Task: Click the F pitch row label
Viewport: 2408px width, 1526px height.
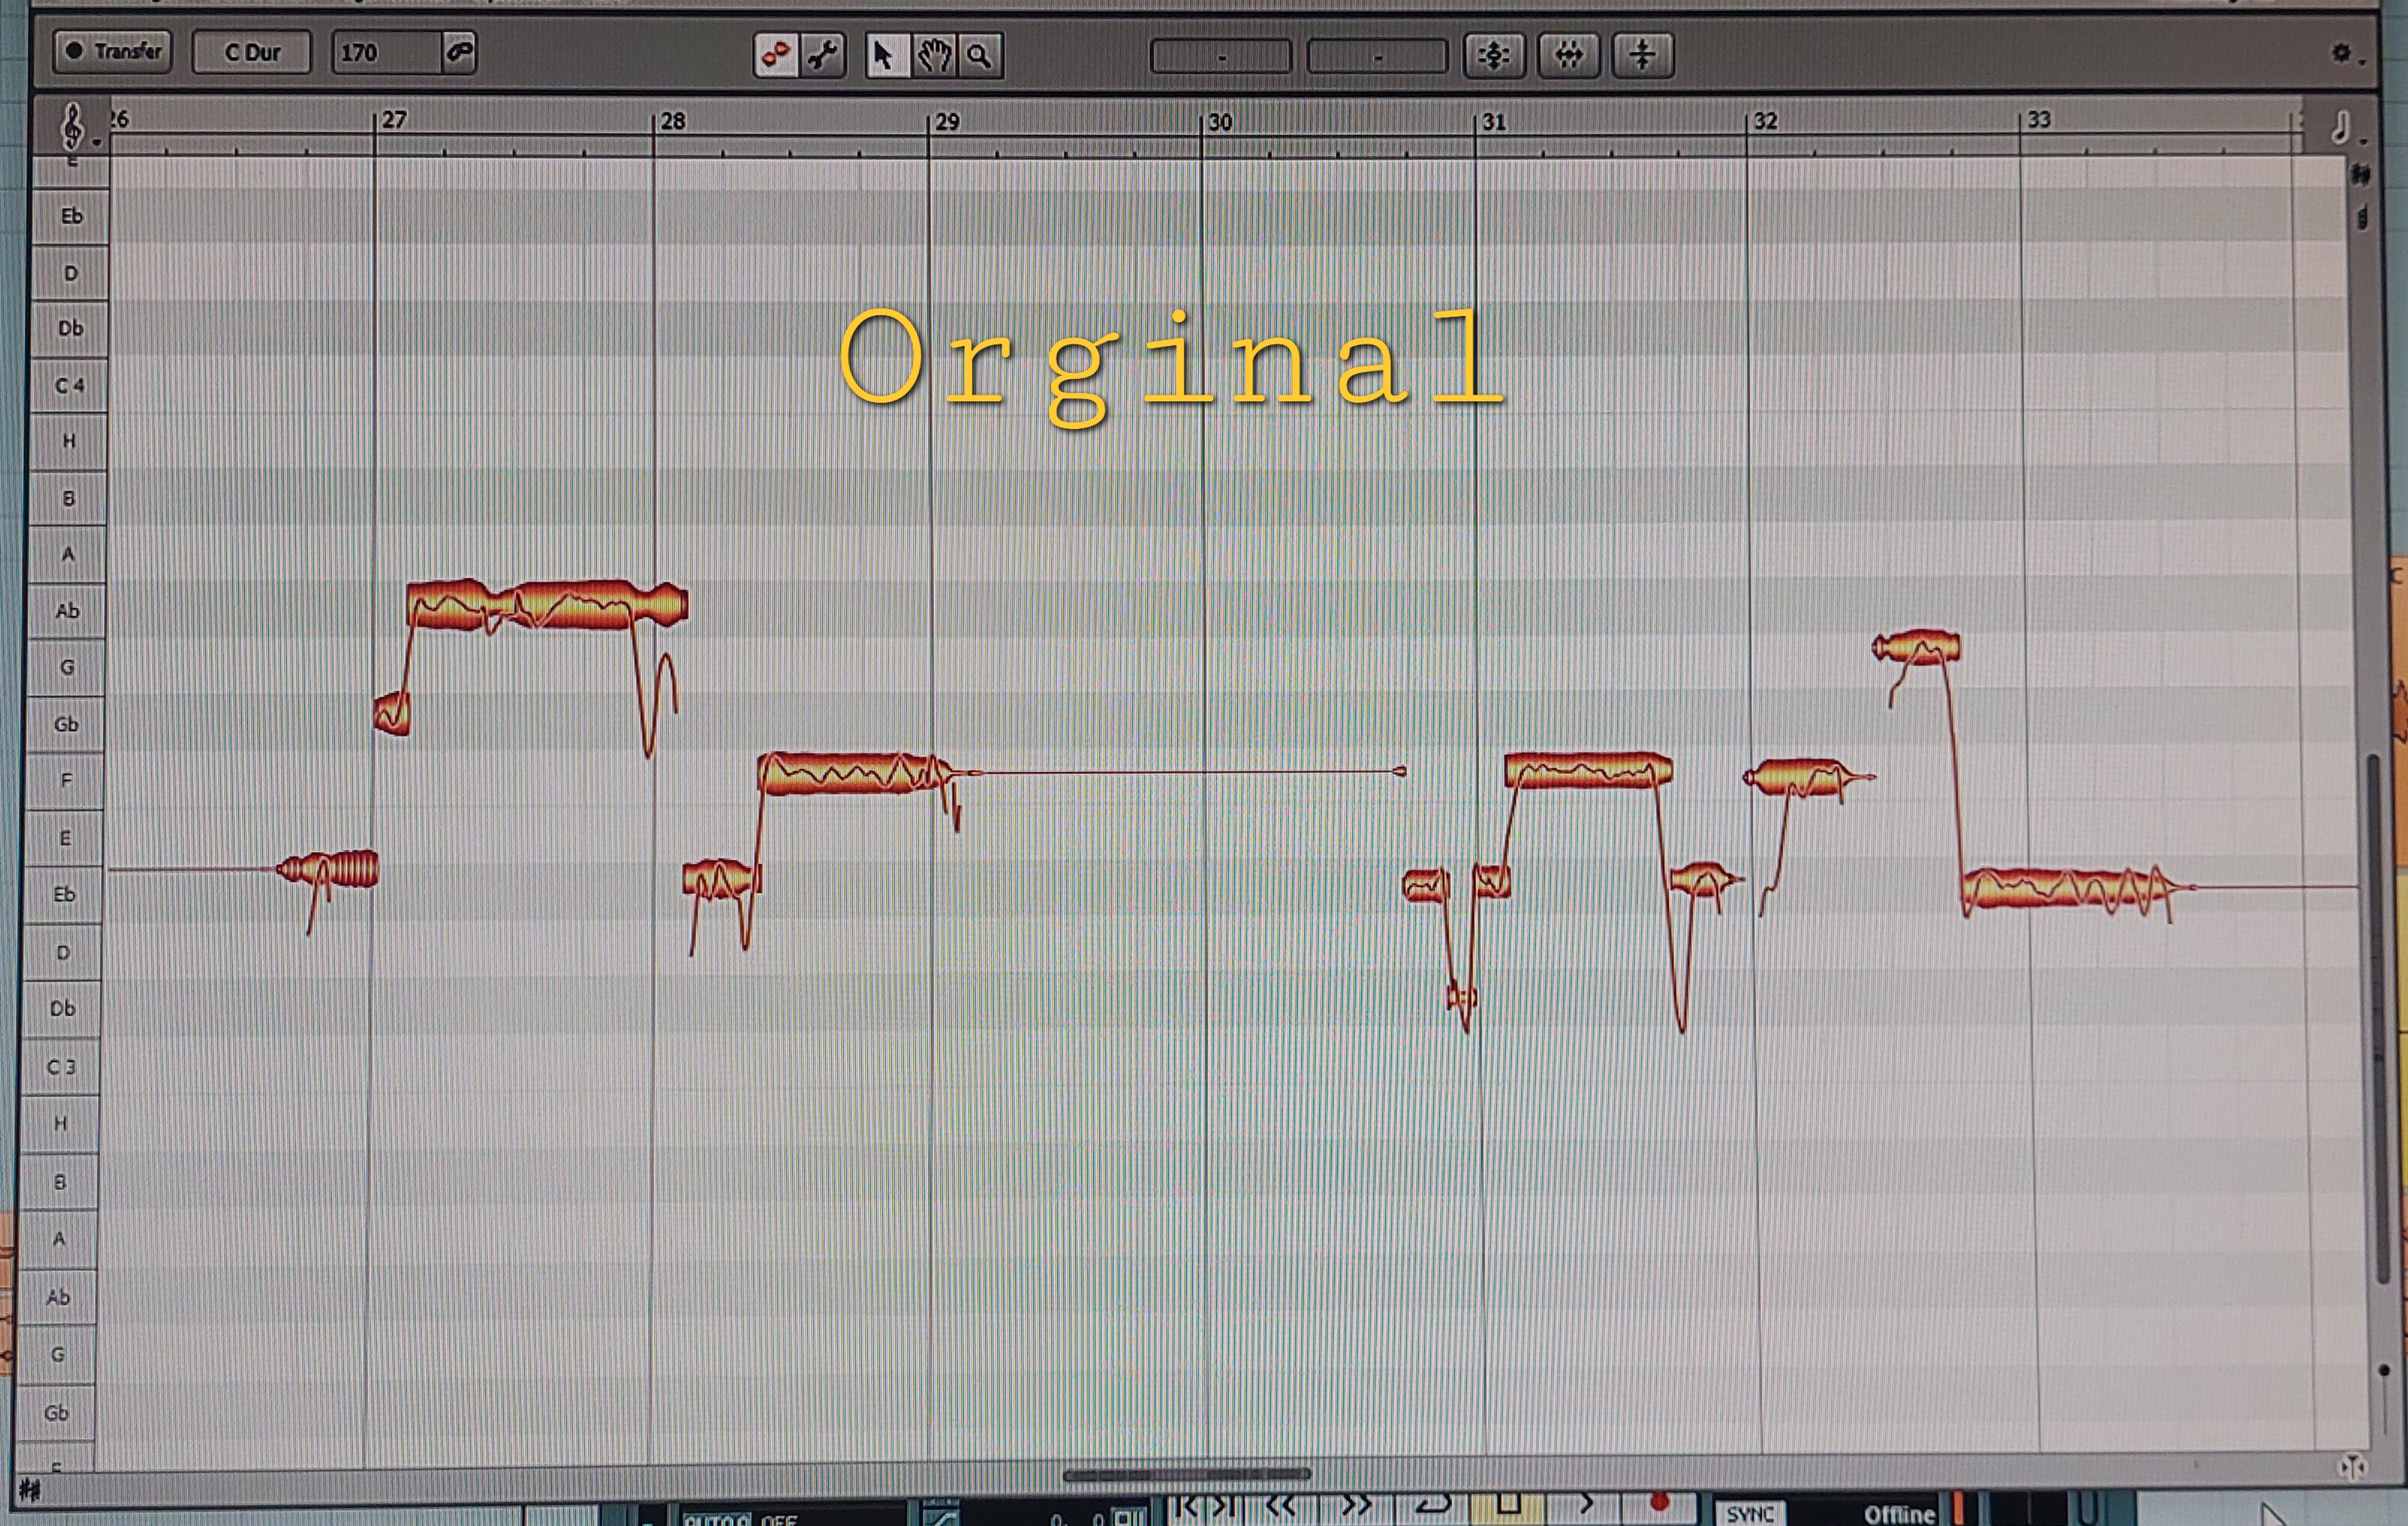Action: (x=66, y=780)
